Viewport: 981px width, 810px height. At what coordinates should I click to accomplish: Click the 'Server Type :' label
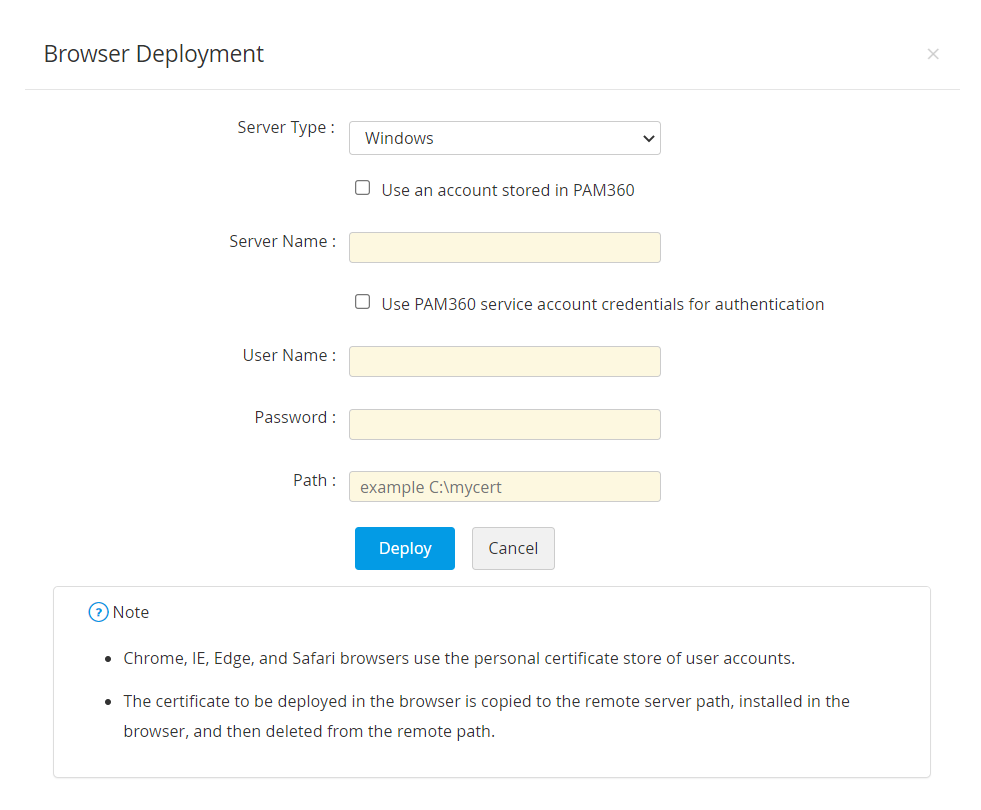[x=286, y=128]
